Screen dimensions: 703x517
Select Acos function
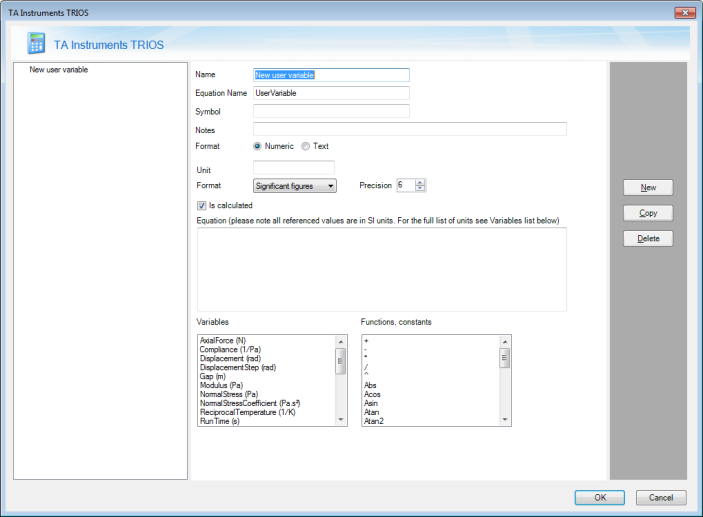coord(372,394)
